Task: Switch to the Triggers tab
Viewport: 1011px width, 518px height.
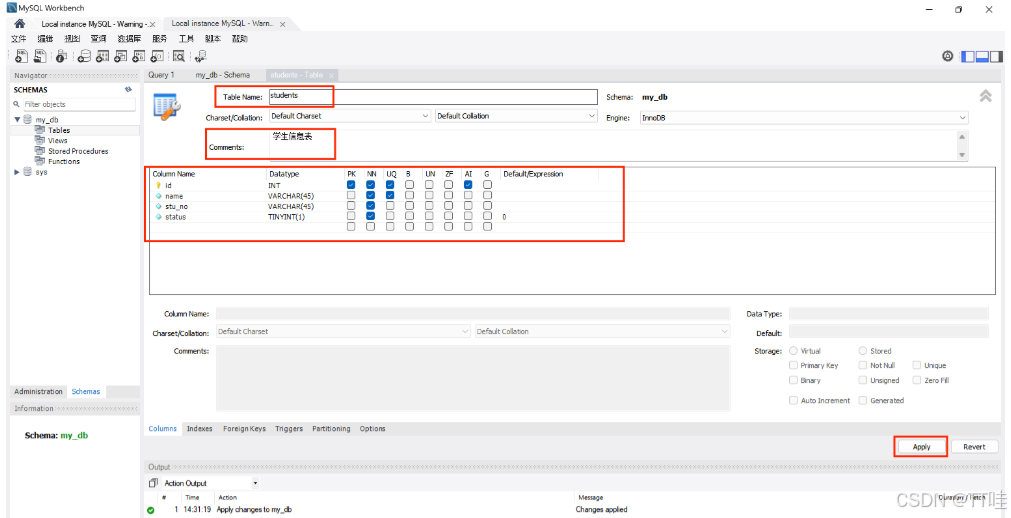Action: (289, 428)
